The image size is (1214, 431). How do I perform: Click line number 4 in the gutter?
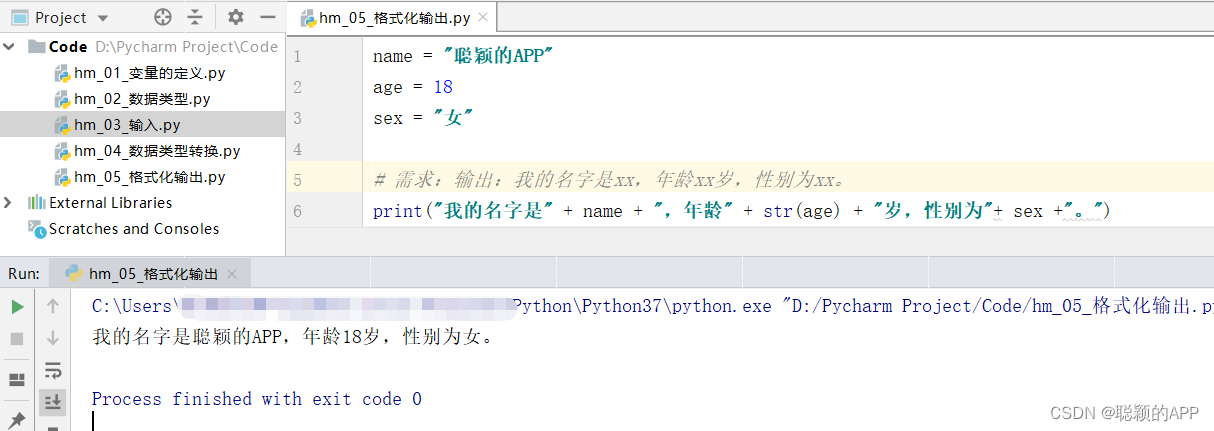(x=297, y=149)
